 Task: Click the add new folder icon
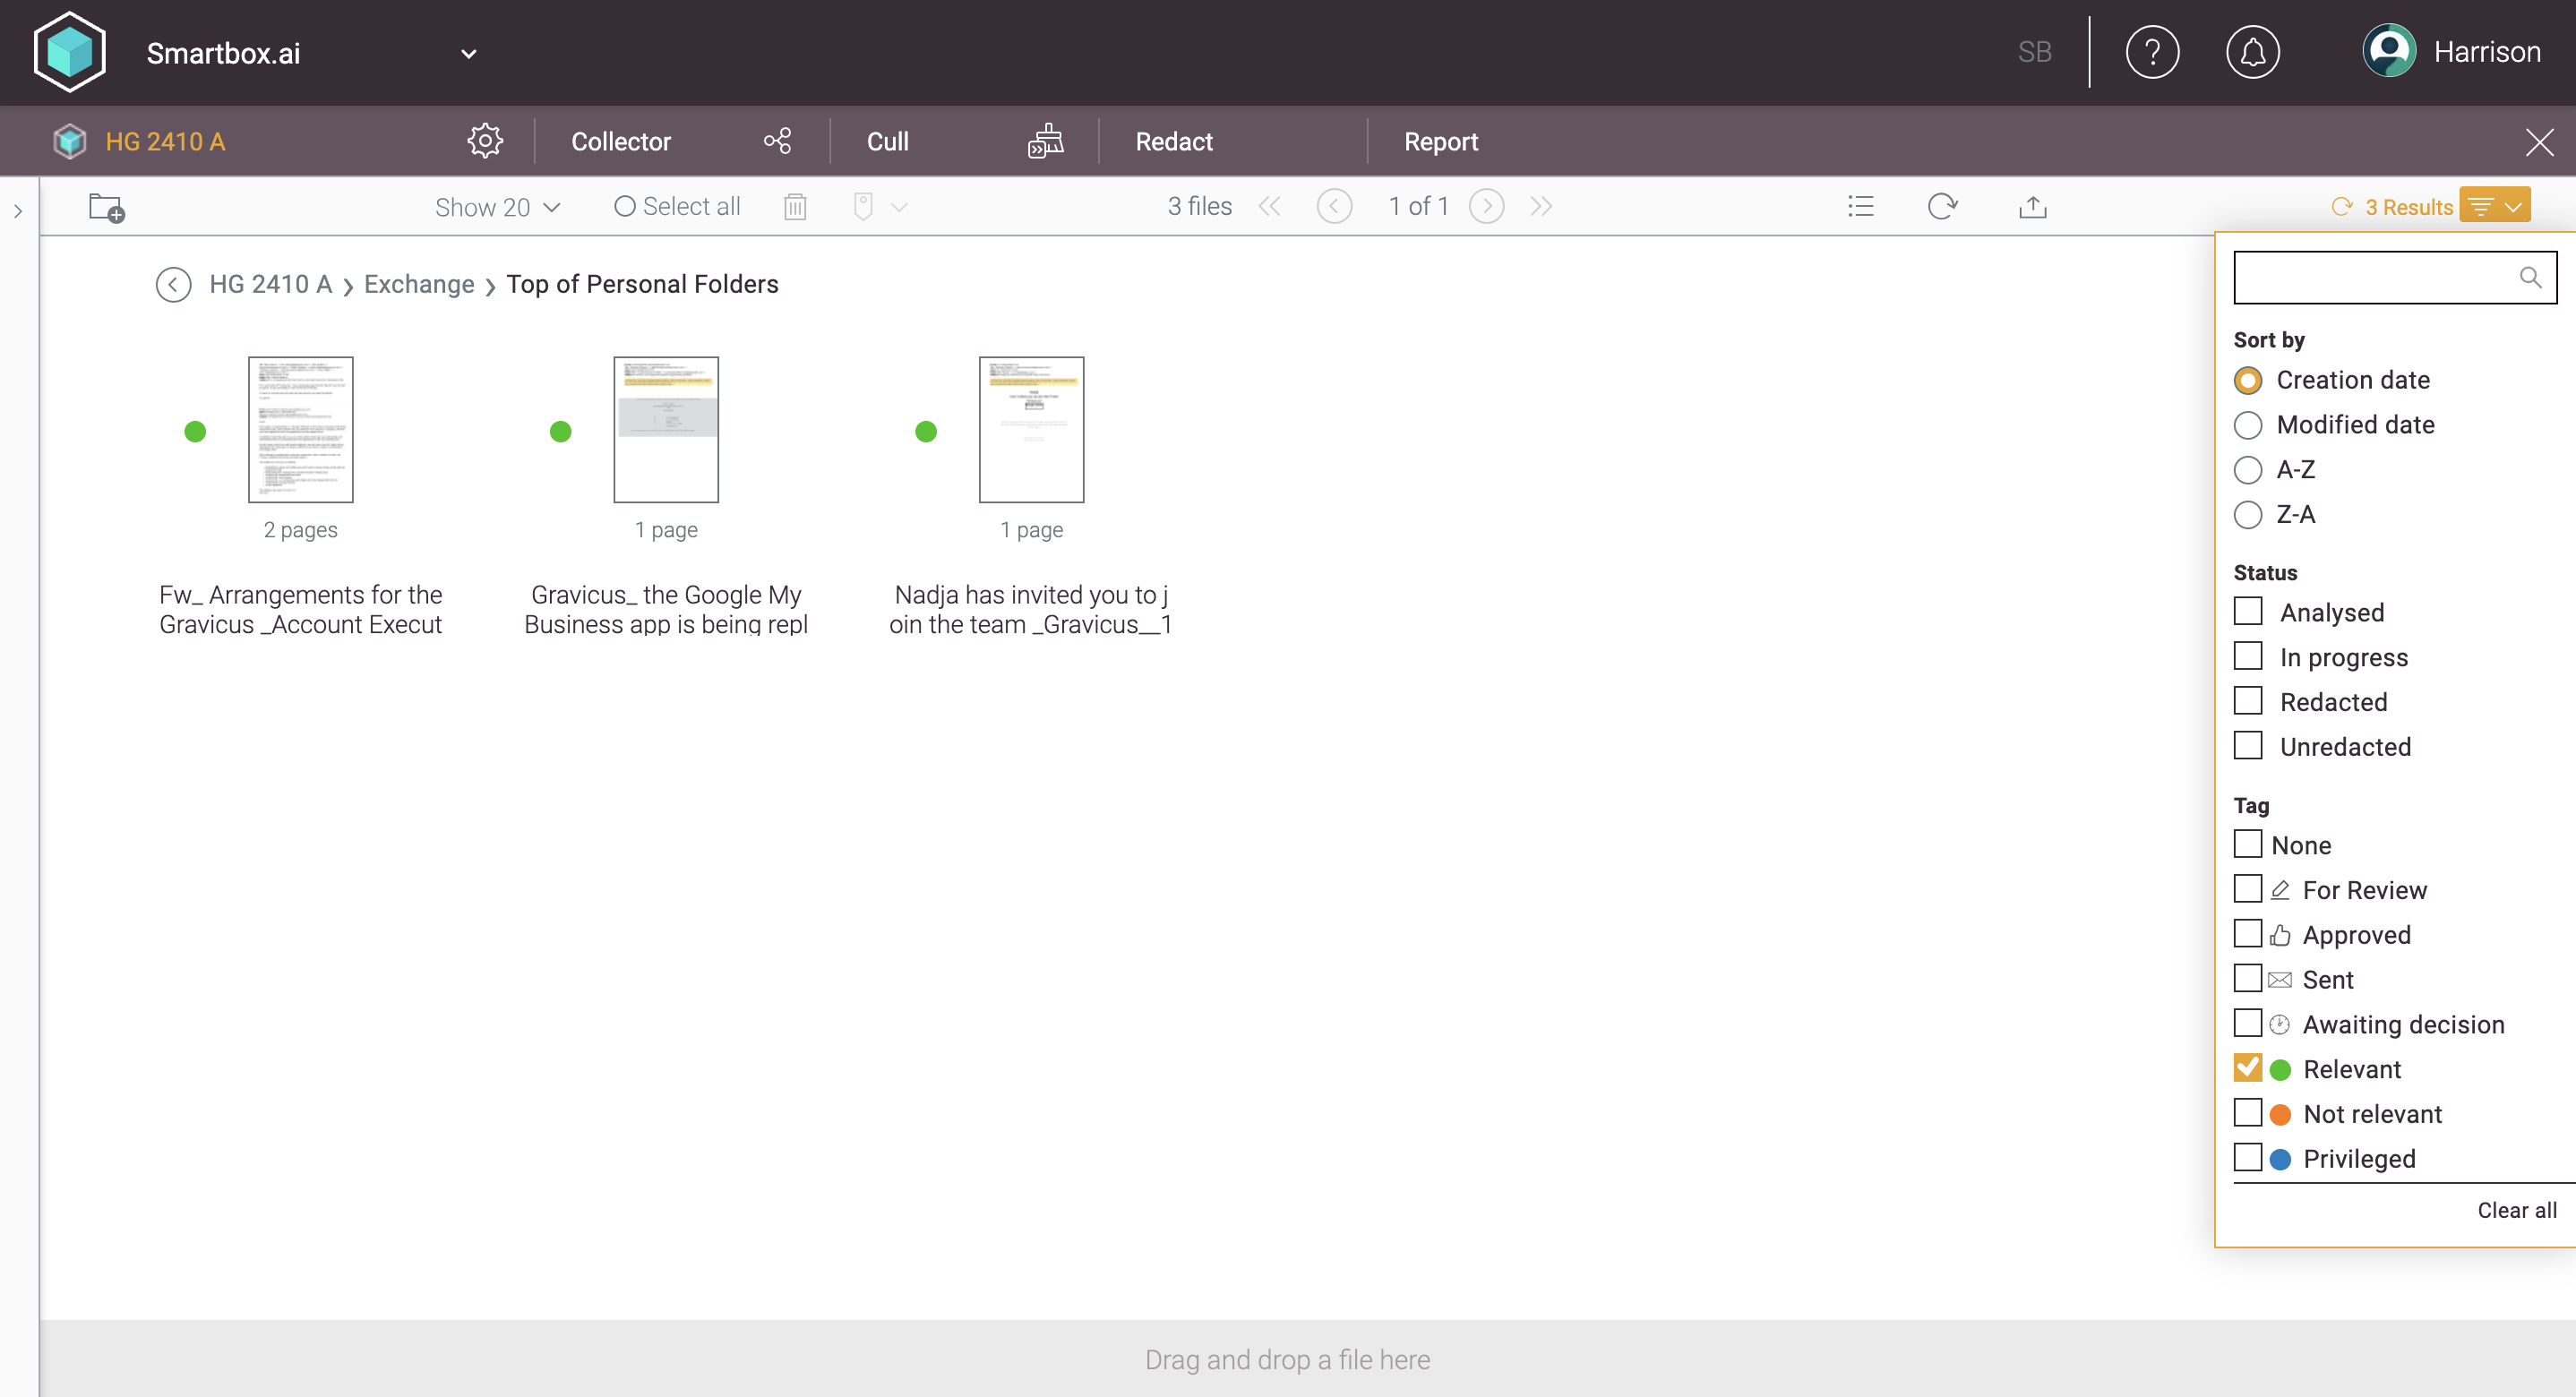click(106, 207)
